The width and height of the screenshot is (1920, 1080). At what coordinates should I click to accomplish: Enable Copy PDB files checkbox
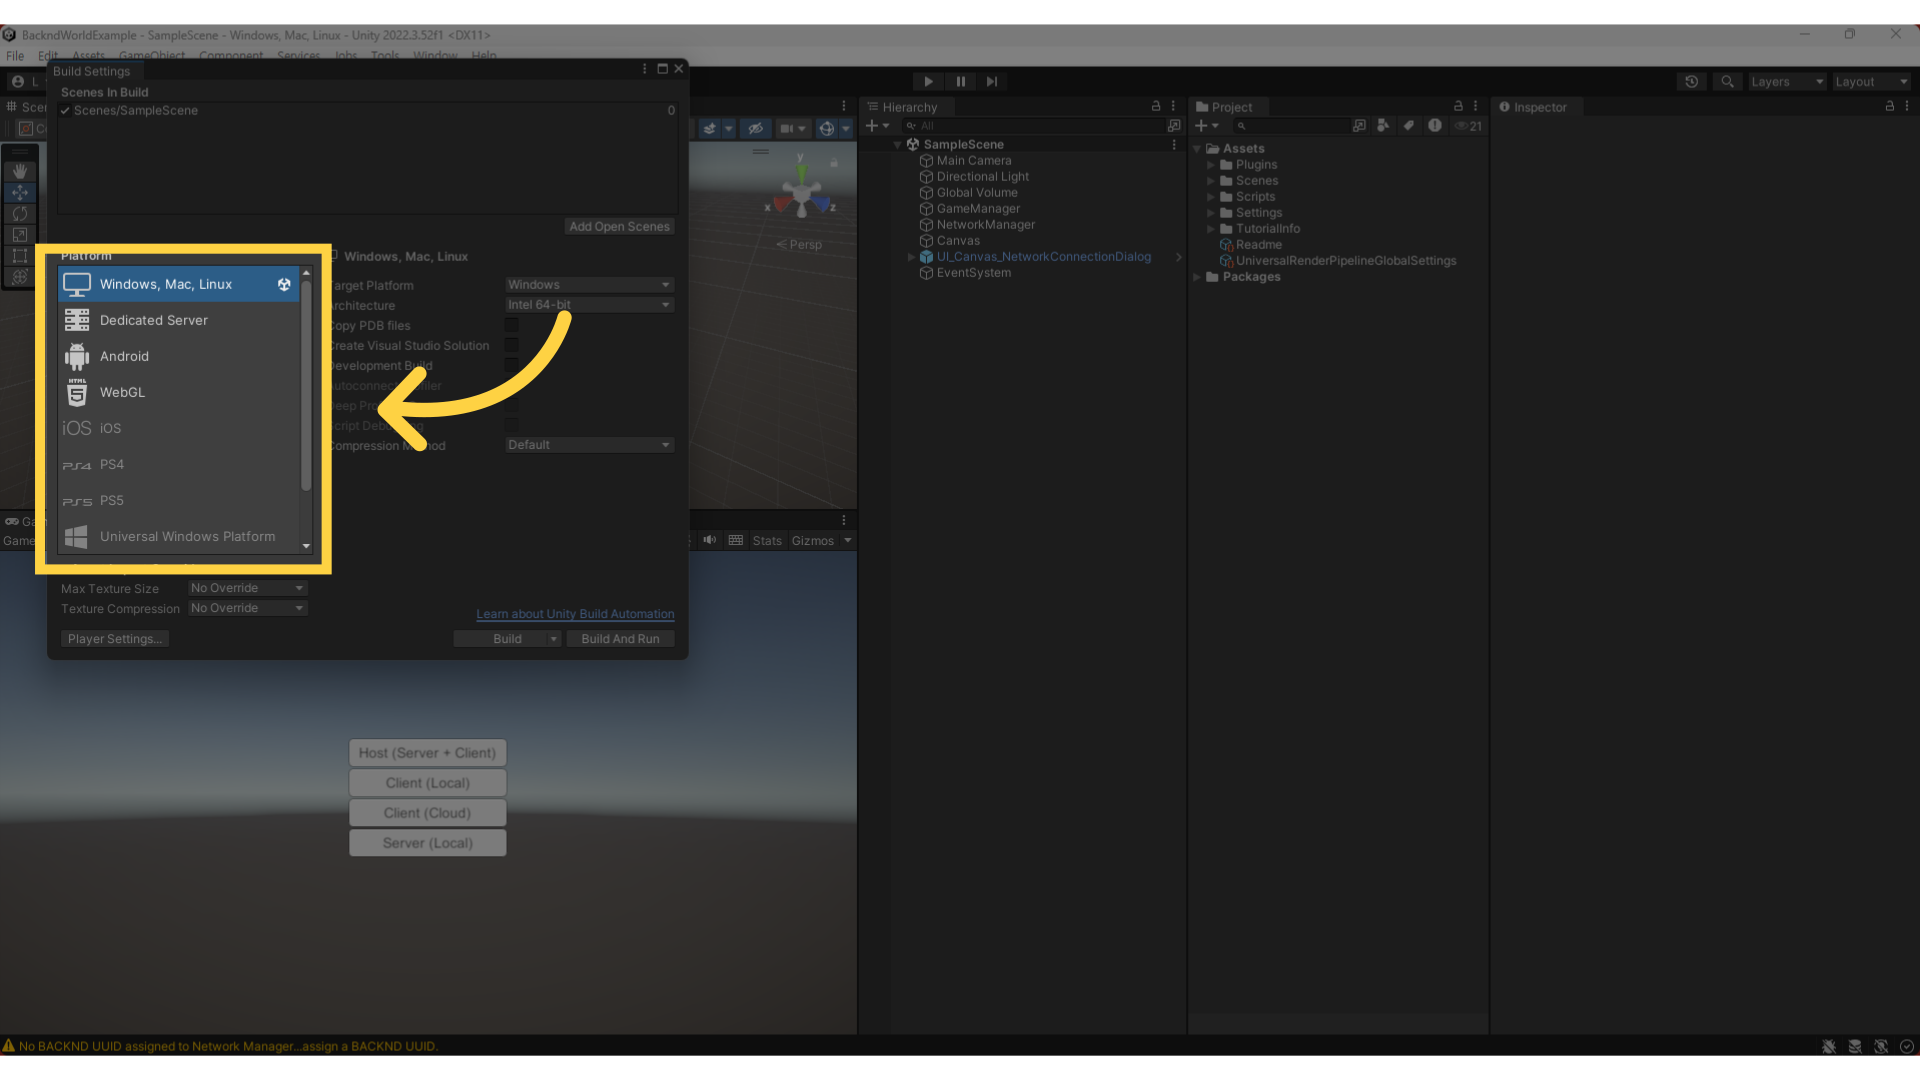pos(512,326)
